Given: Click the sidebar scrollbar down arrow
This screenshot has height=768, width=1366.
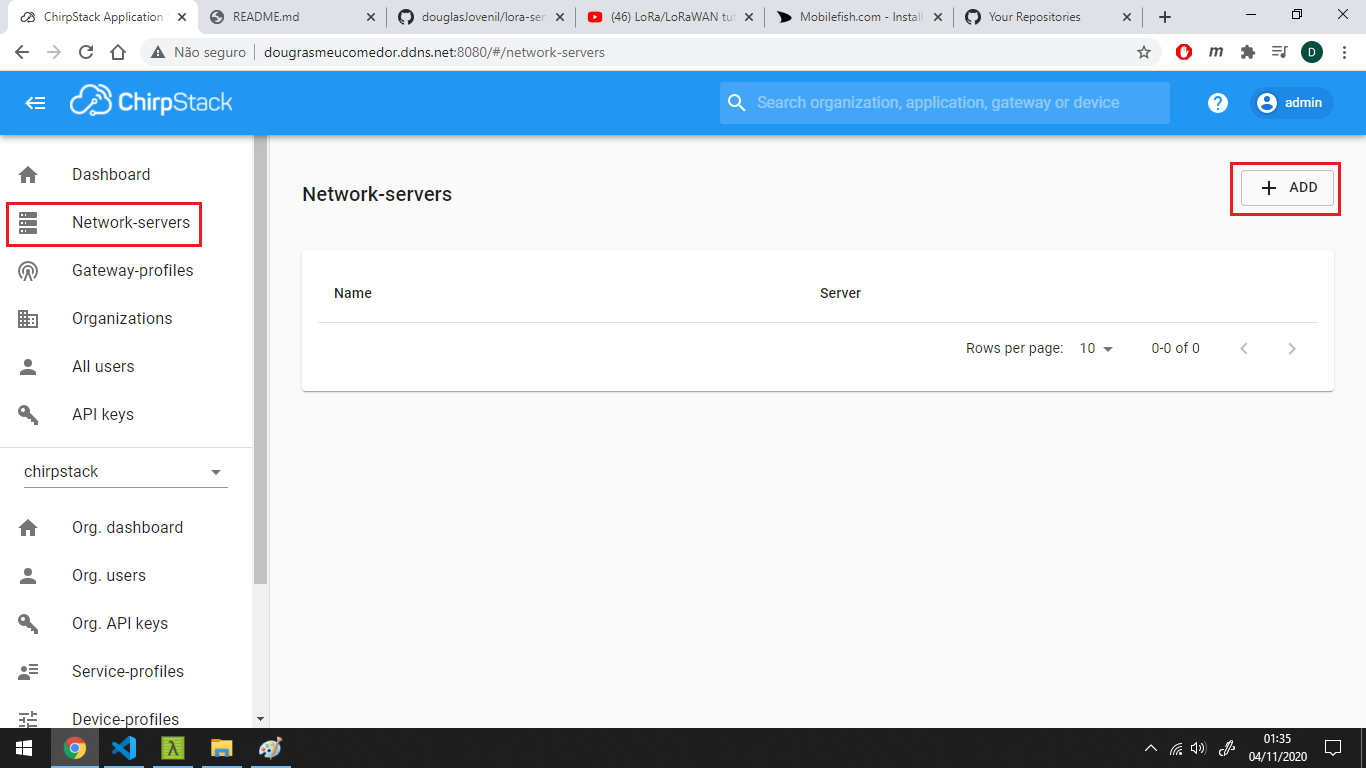Looking at the screenshot, I should 261,719.
